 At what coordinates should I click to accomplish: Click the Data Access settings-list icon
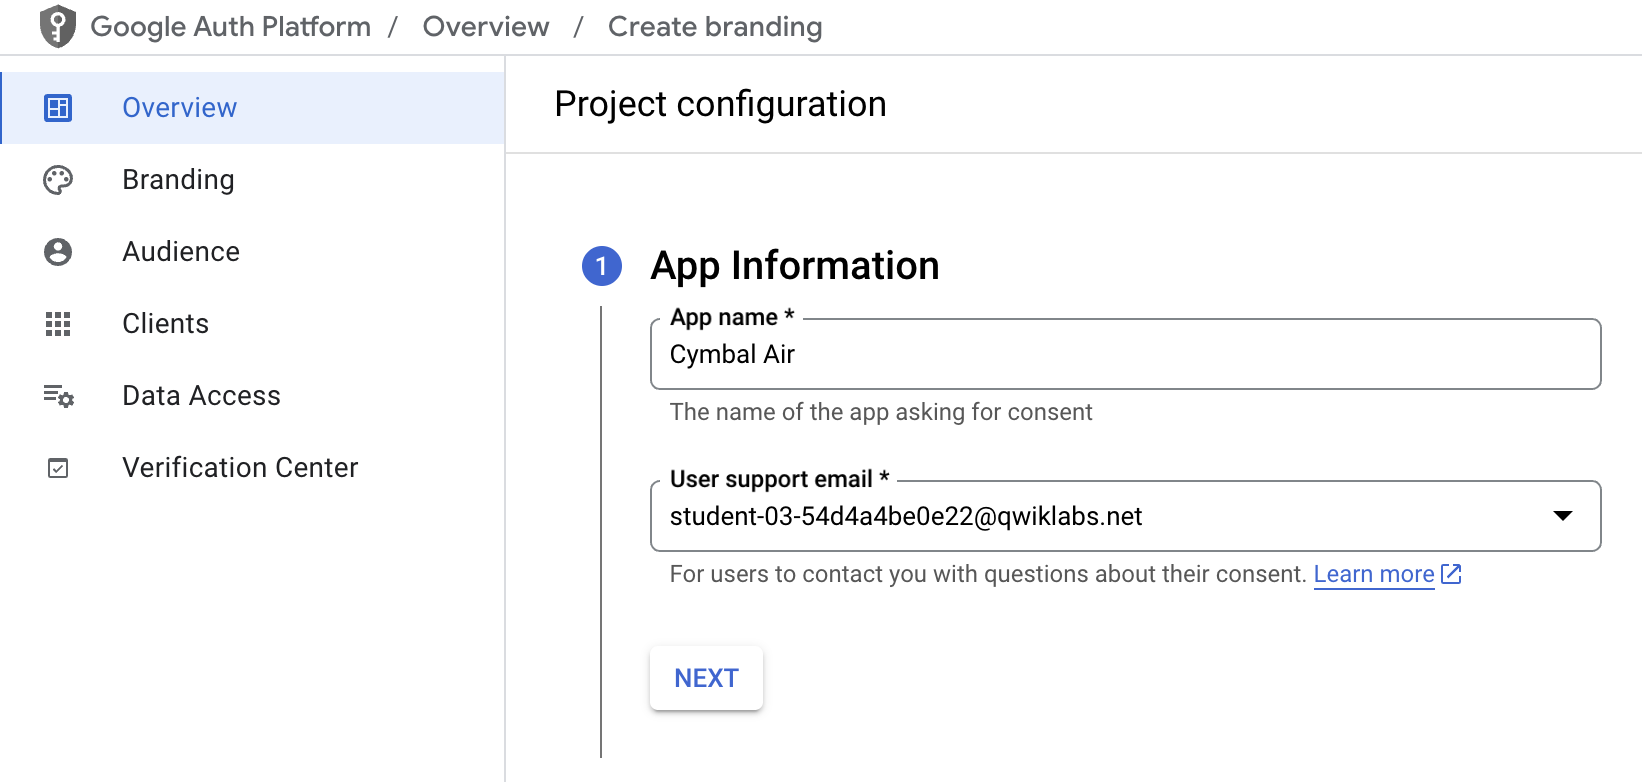click(58, 396)
